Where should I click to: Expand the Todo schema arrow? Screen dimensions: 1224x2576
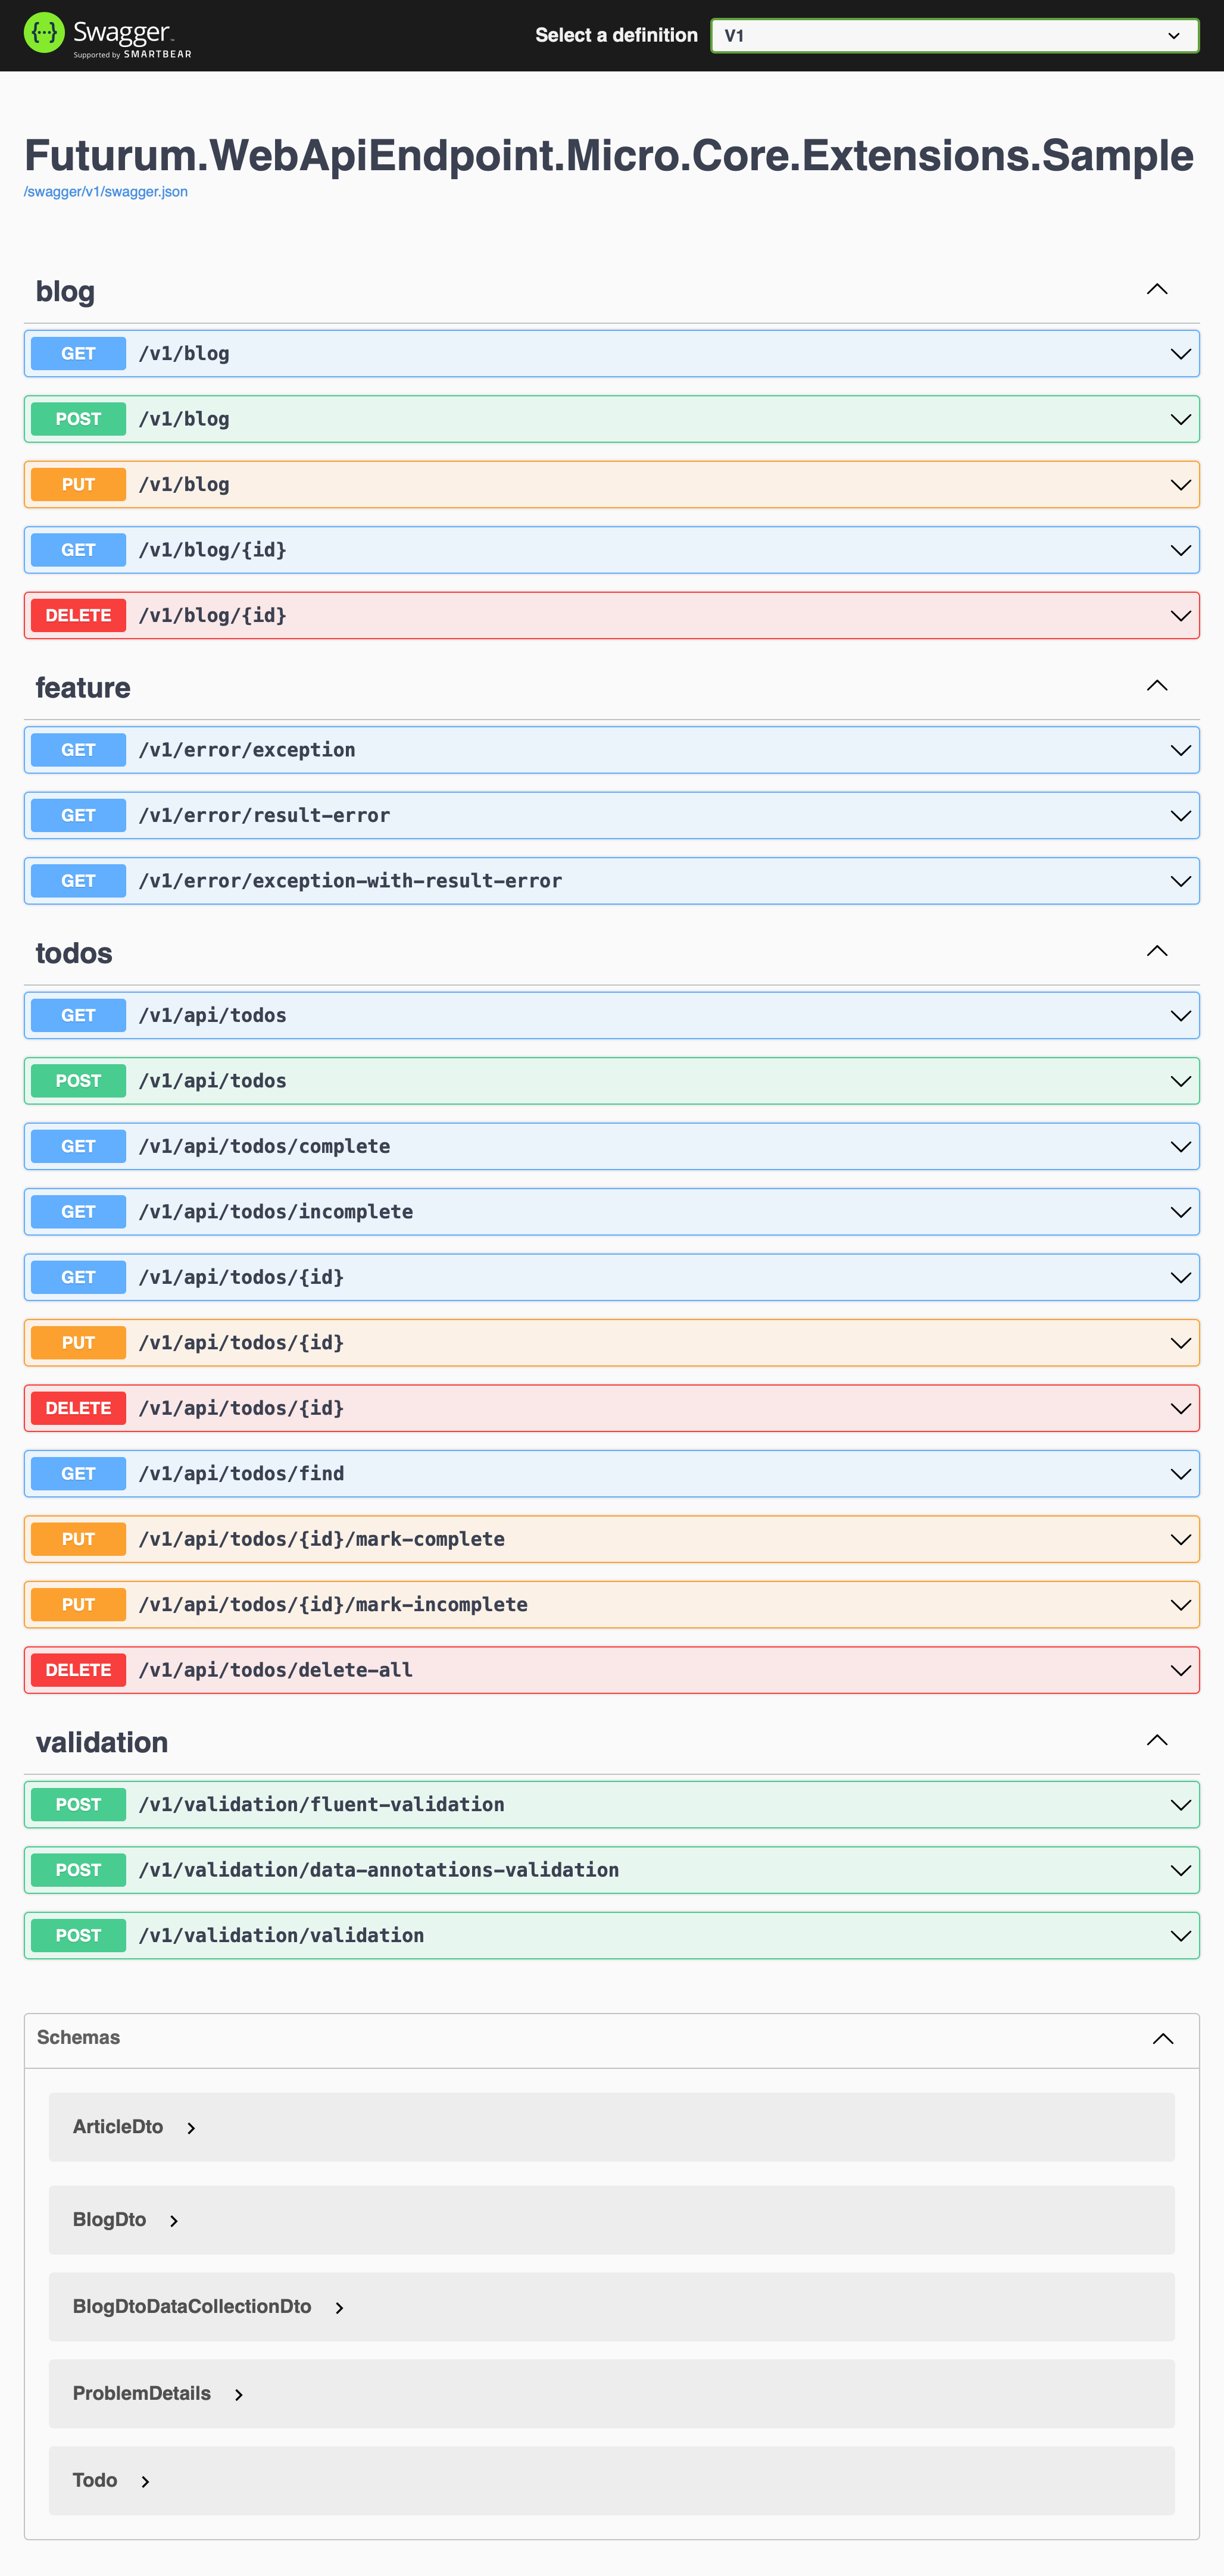point(145,2482)
